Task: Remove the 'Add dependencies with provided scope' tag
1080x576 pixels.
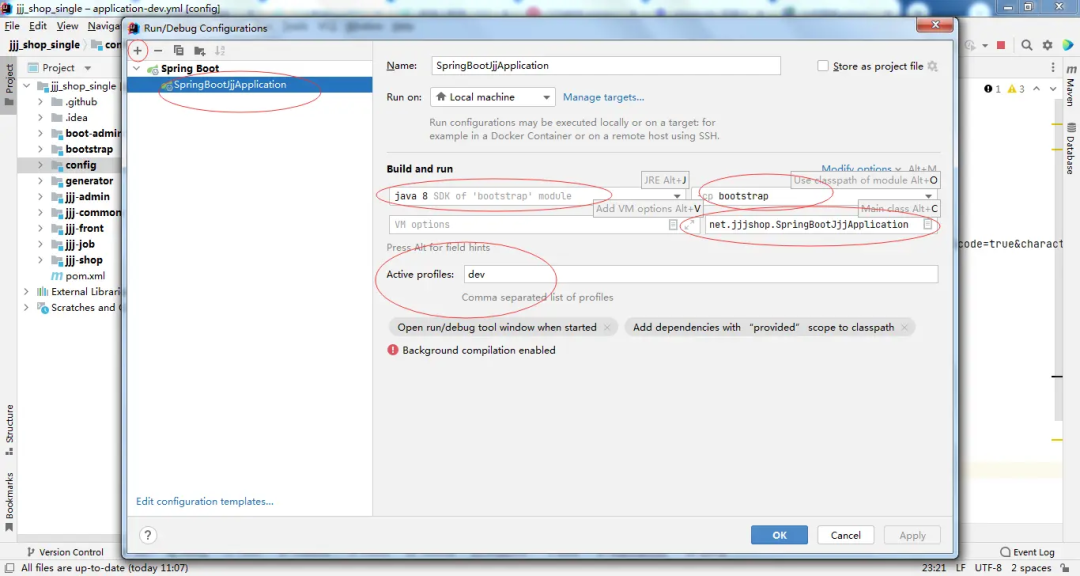Action: (904, 327)
